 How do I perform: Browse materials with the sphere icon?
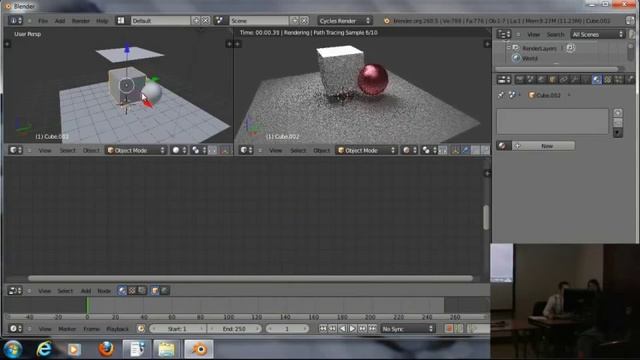pos(503,146)
